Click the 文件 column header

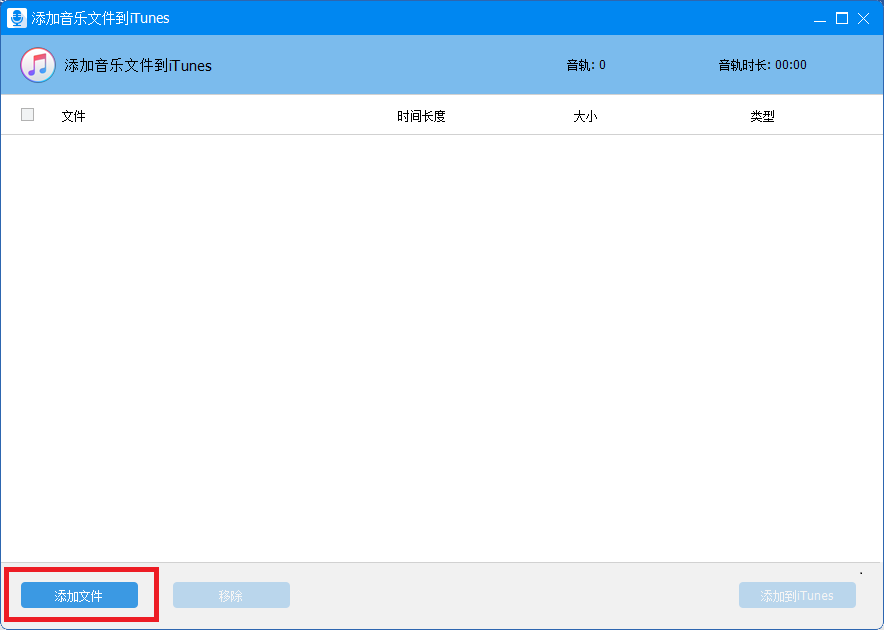(x=73, y=116)
